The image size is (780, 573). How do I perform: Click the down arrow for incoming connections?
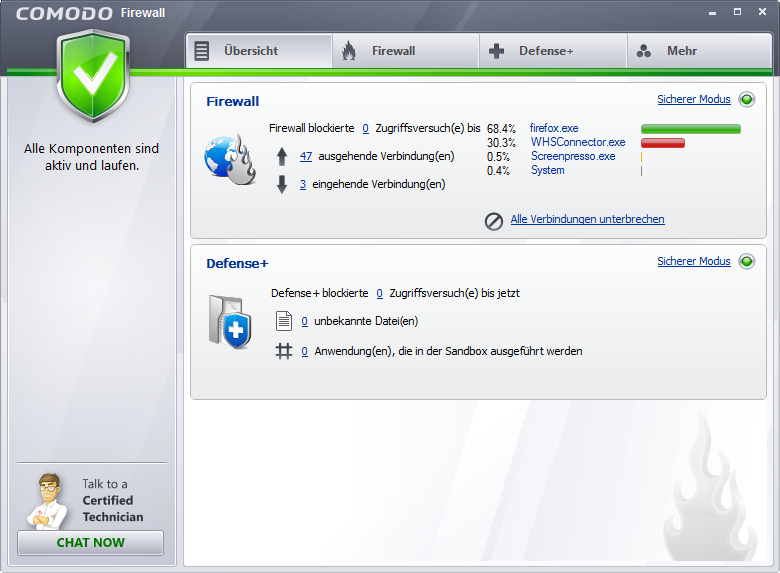(282, 184)
